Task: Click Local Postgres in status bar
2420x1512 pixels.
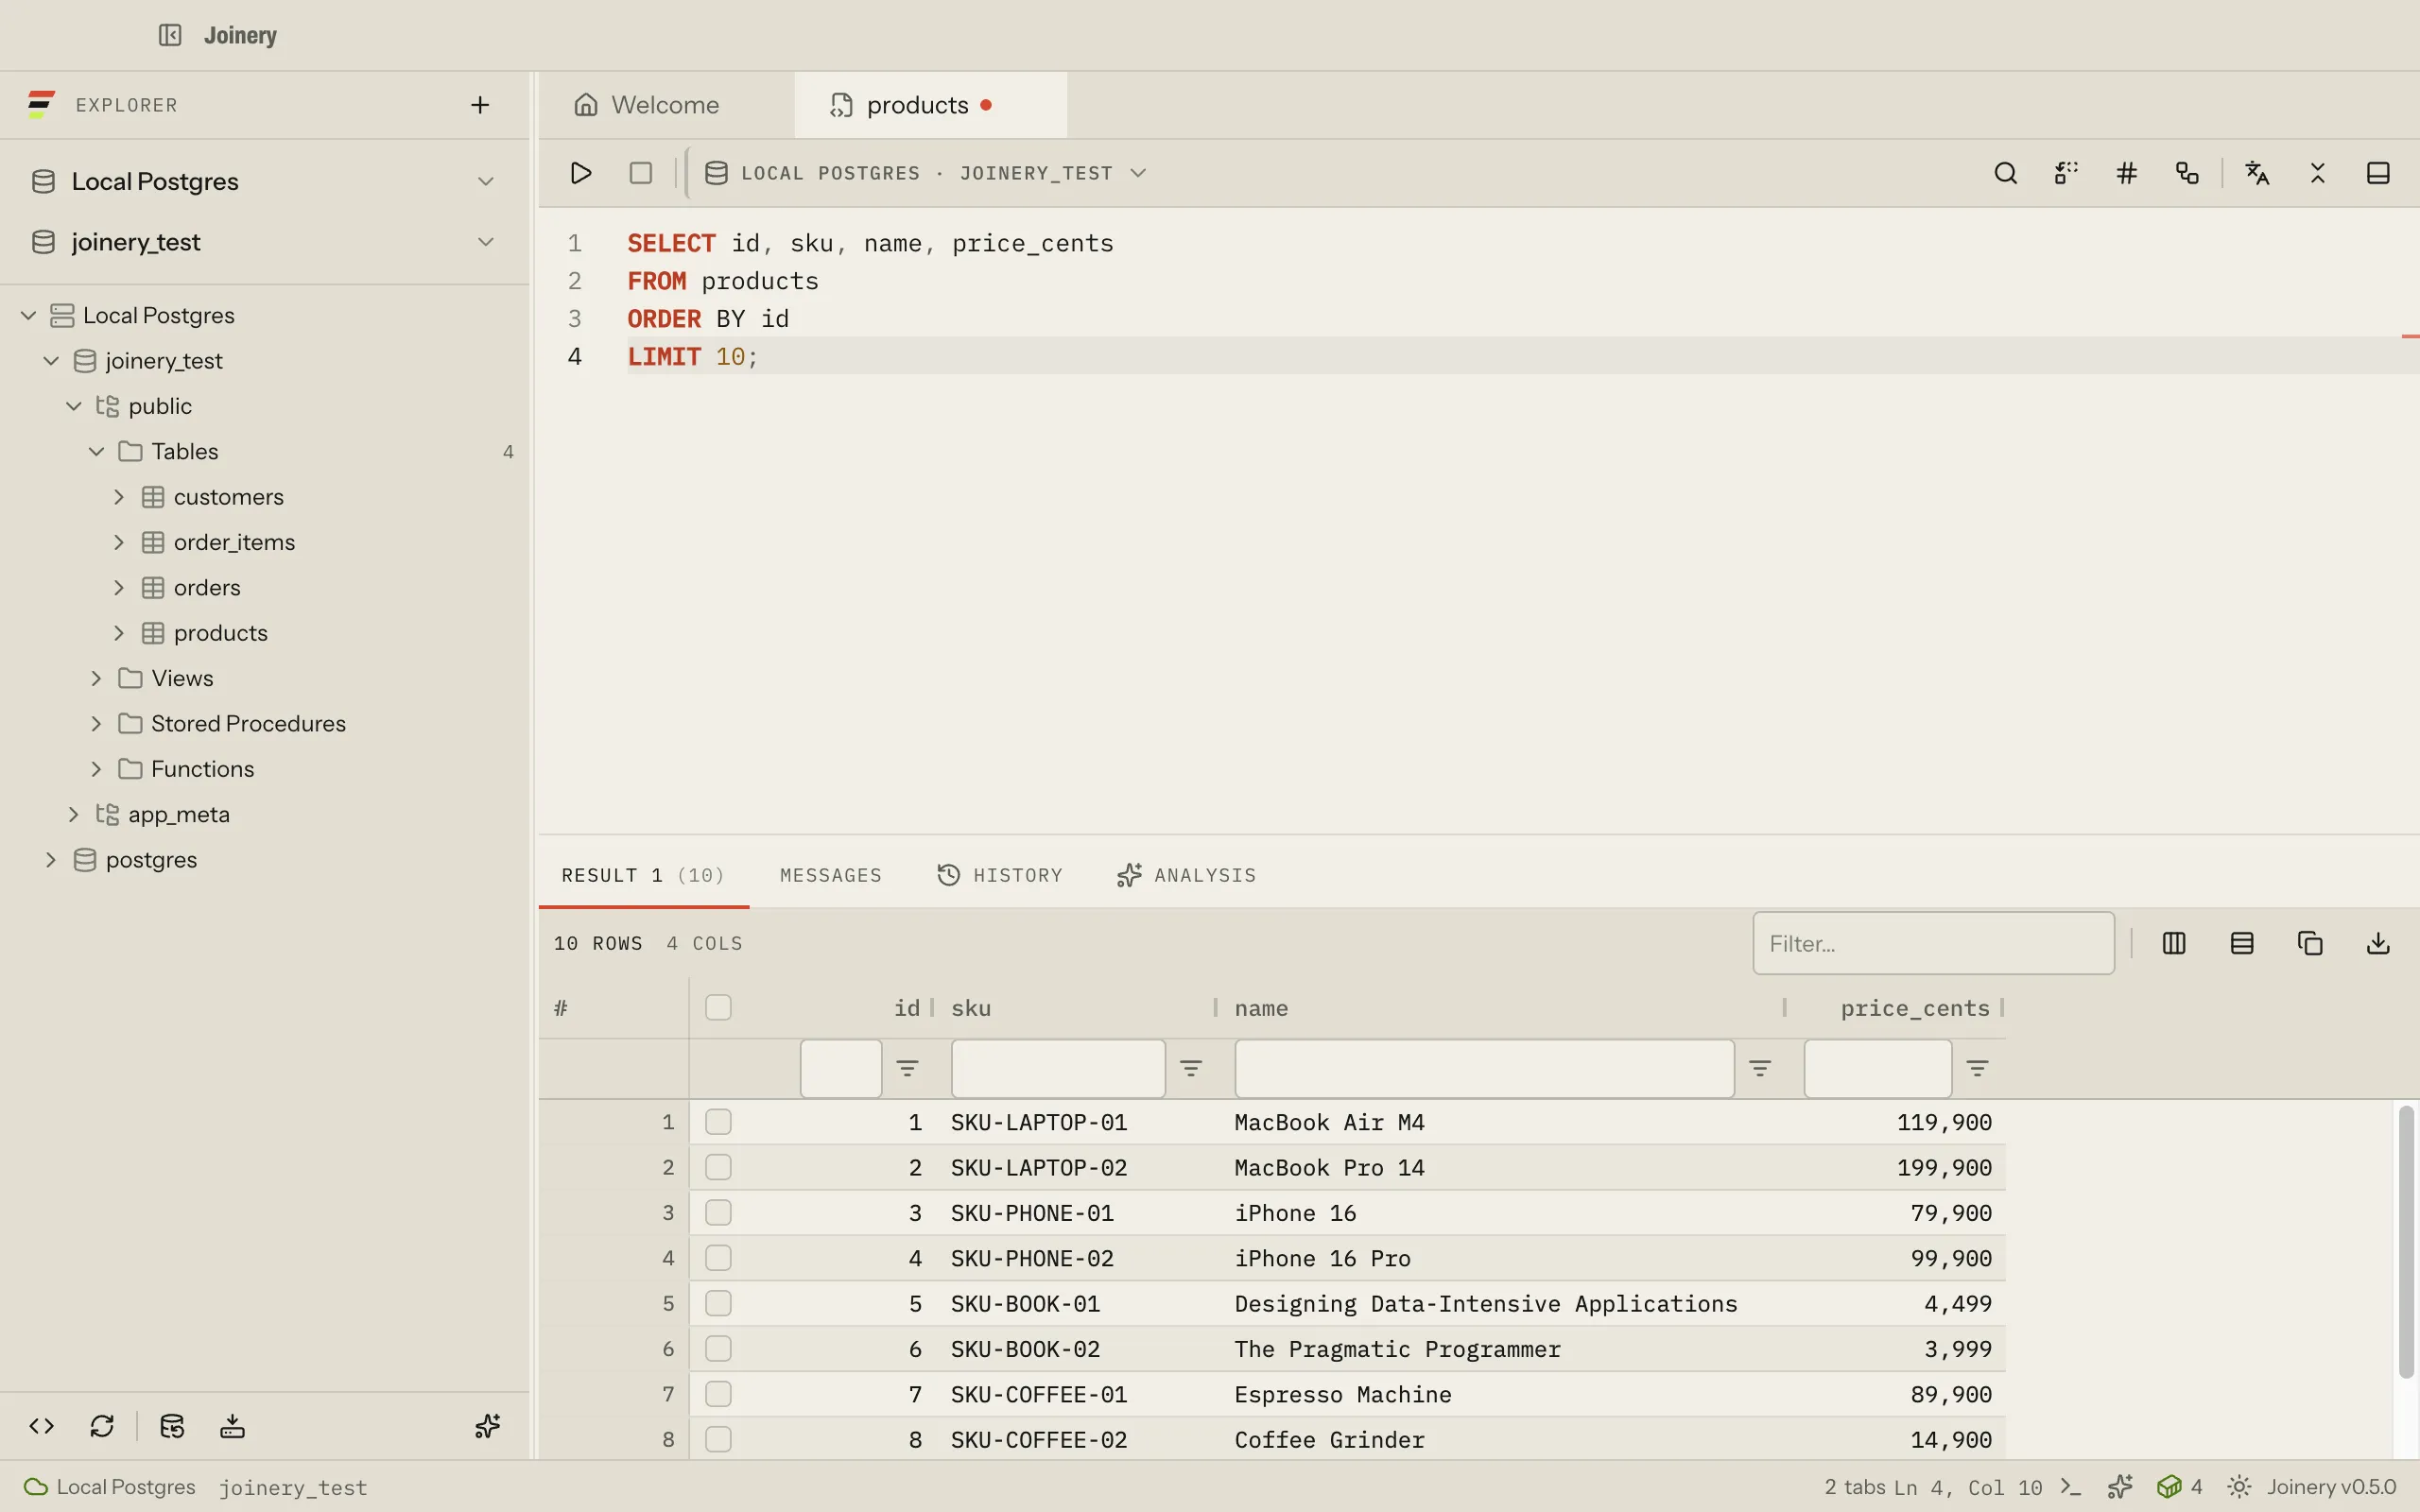Action: pos(110,1487)
